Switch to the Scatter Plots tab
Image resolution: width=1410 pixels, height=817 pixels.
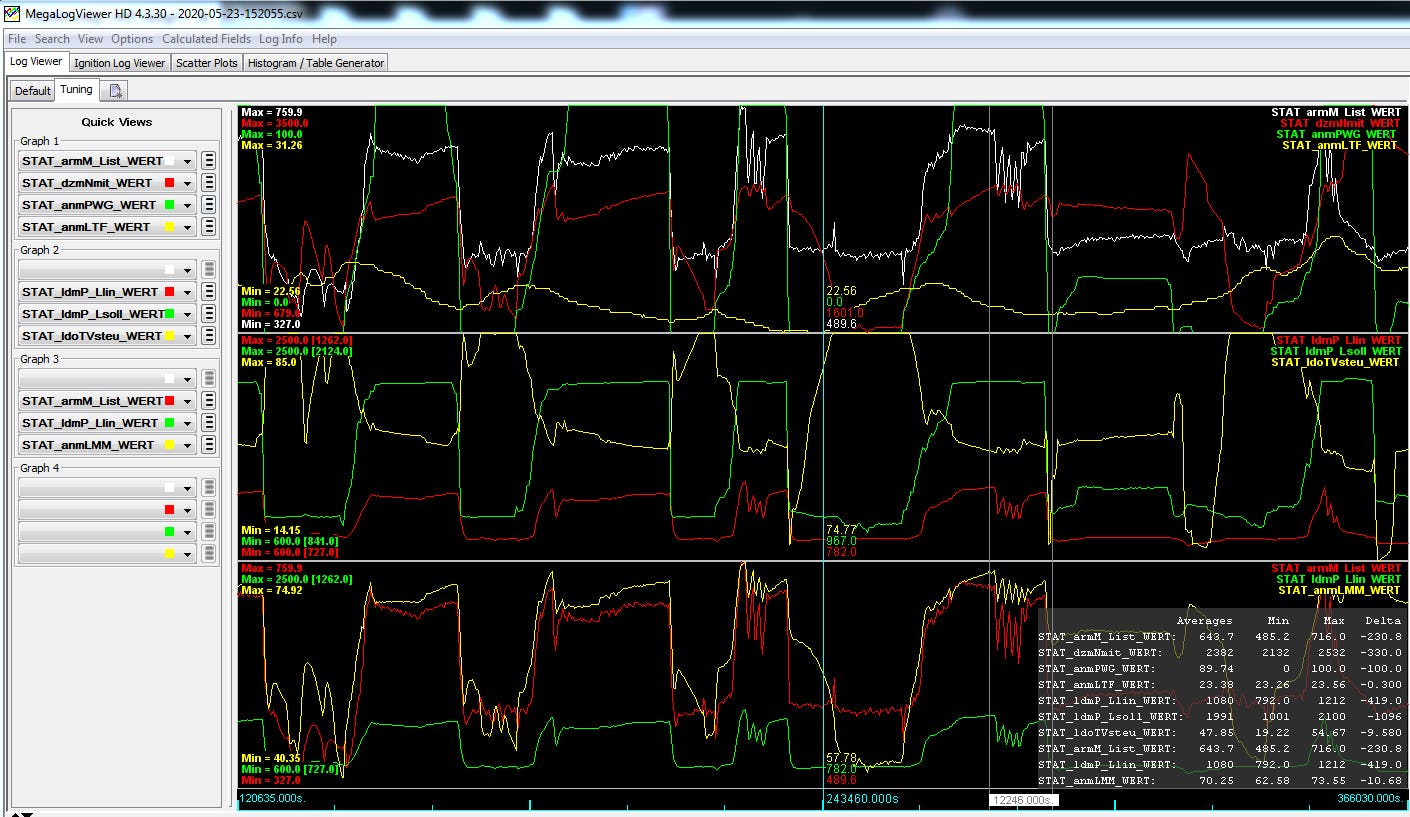[207, 63]
